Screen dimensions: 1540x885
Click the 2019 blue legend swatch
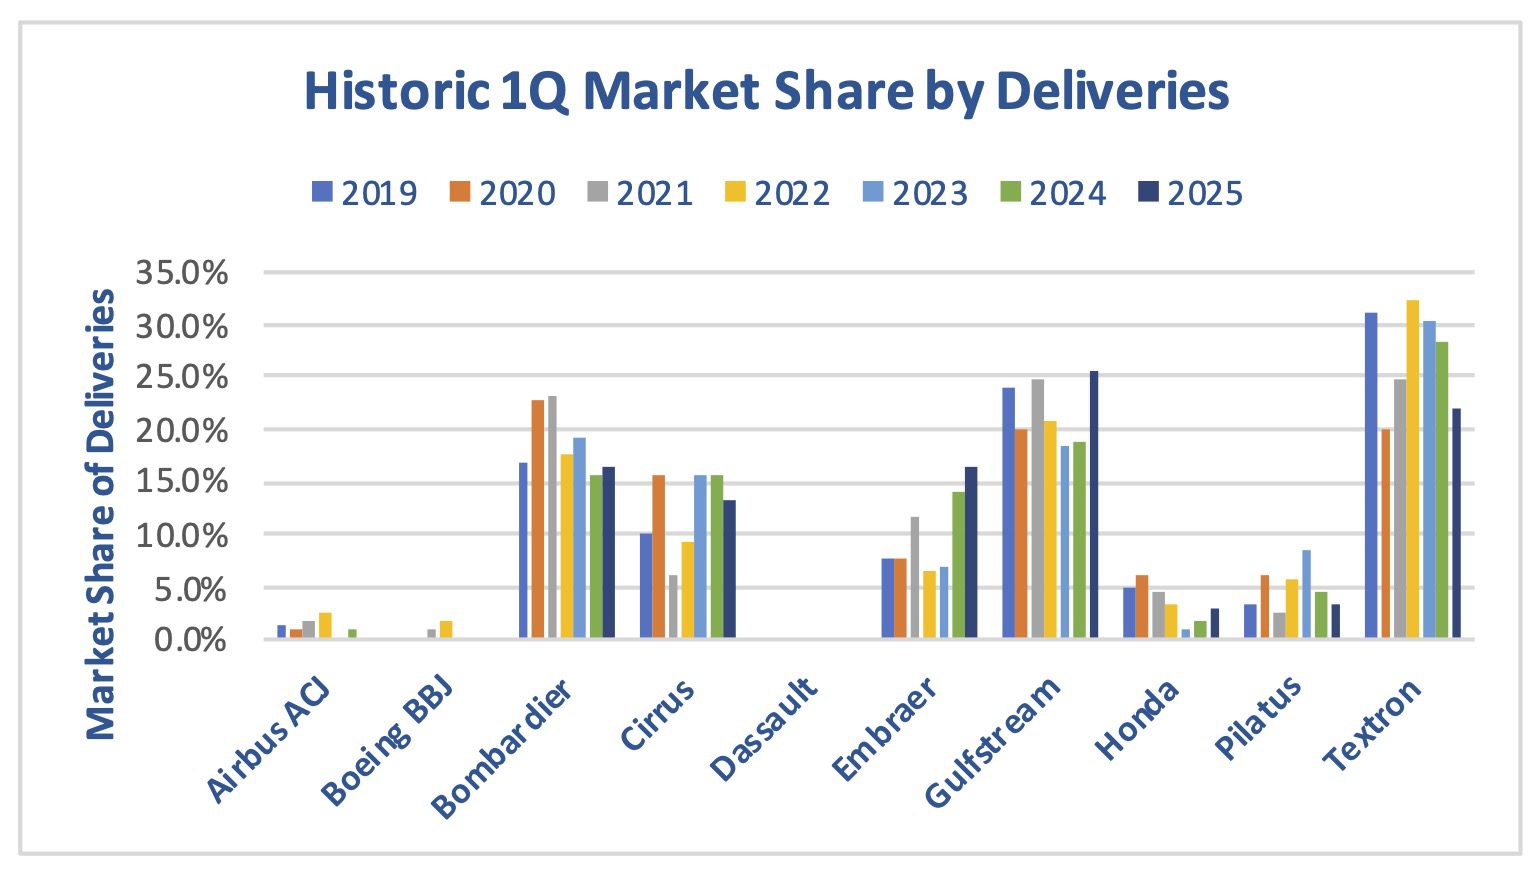[x=322, y=192]
